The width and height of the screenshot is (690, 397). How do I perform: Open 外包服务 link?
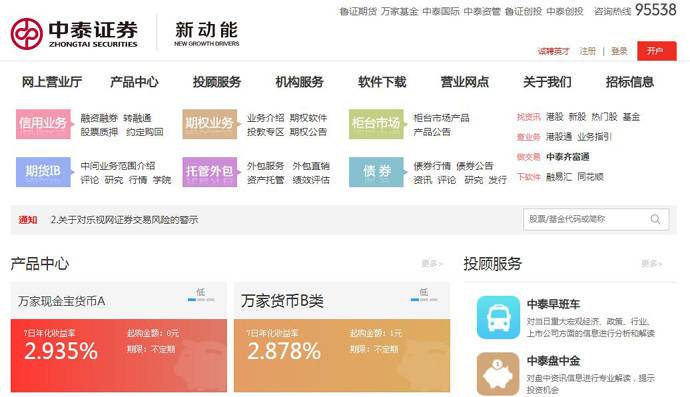(x=265, y=166)
